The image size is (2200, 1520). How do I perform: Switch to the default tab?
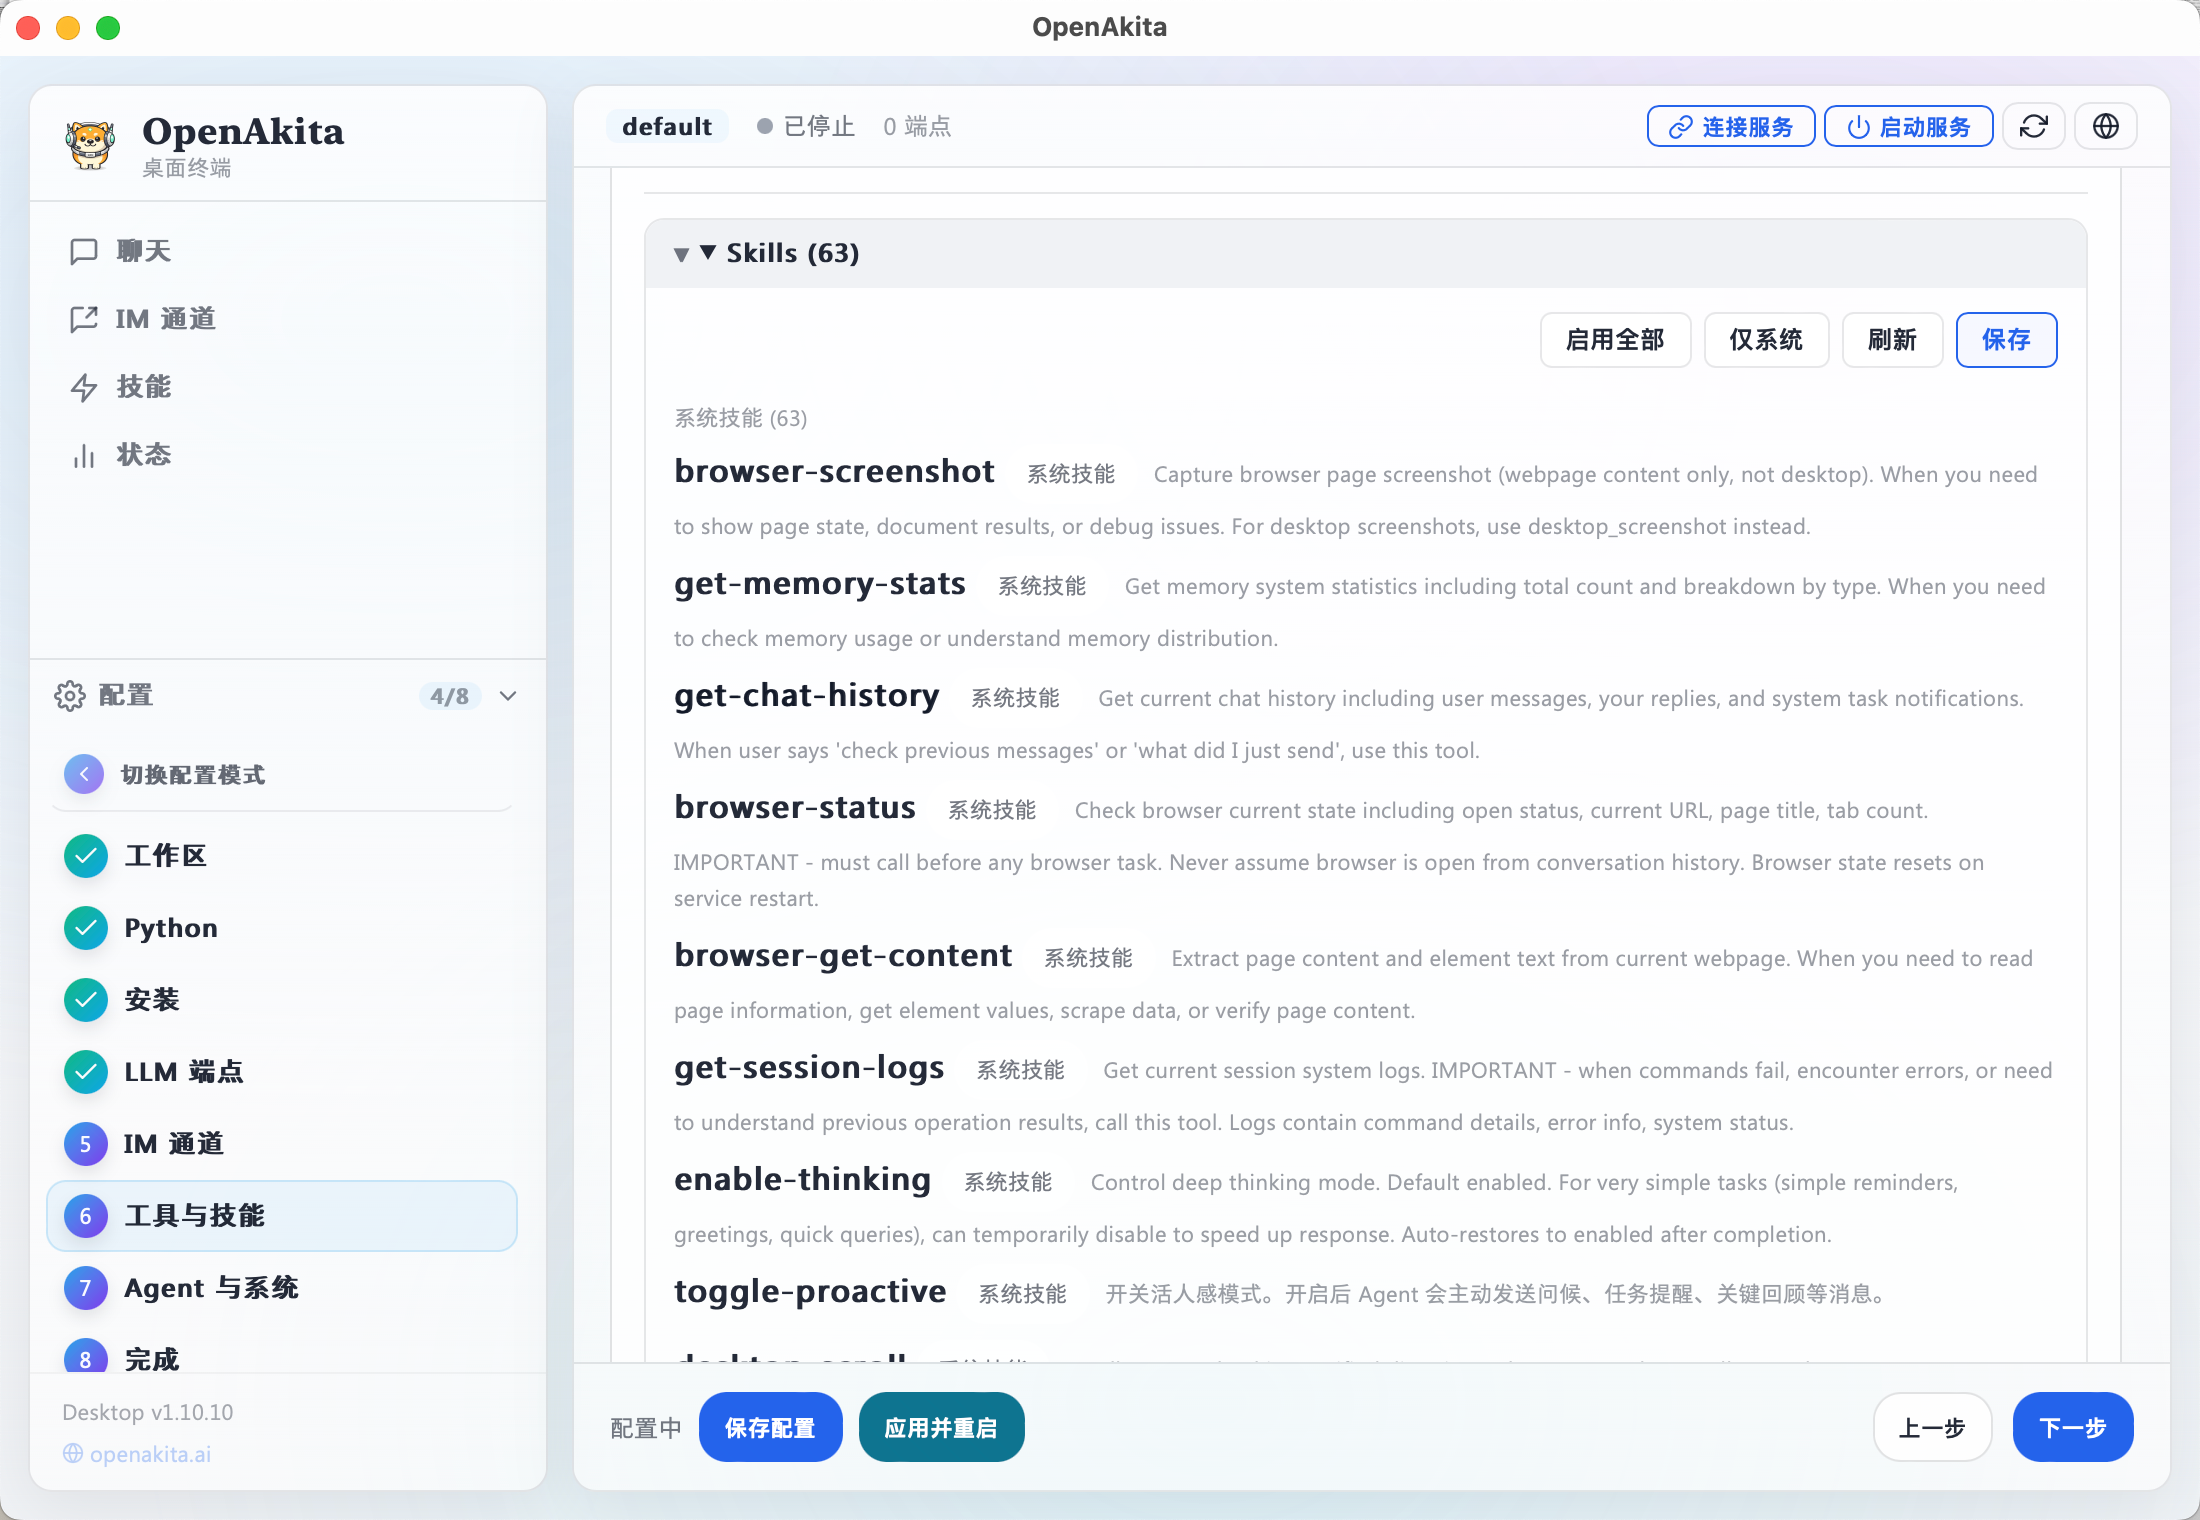coord(667,126)
